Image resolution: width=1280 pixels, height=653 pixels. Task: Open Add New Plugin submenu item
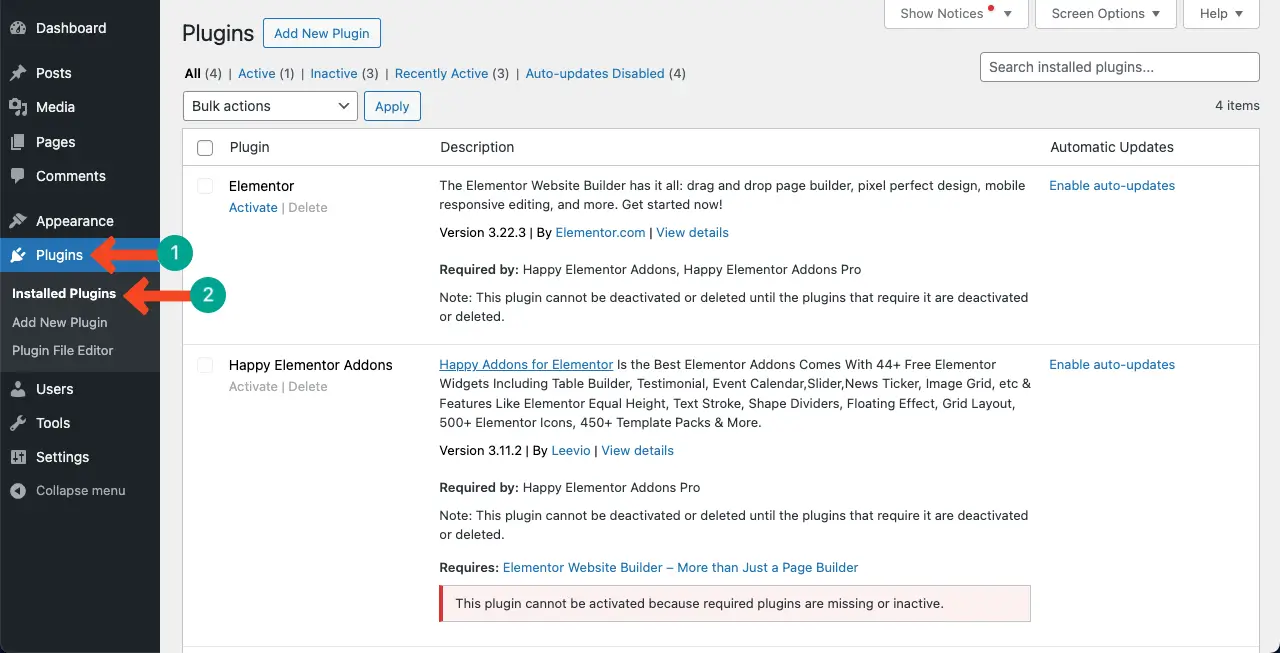coord(60,322)
